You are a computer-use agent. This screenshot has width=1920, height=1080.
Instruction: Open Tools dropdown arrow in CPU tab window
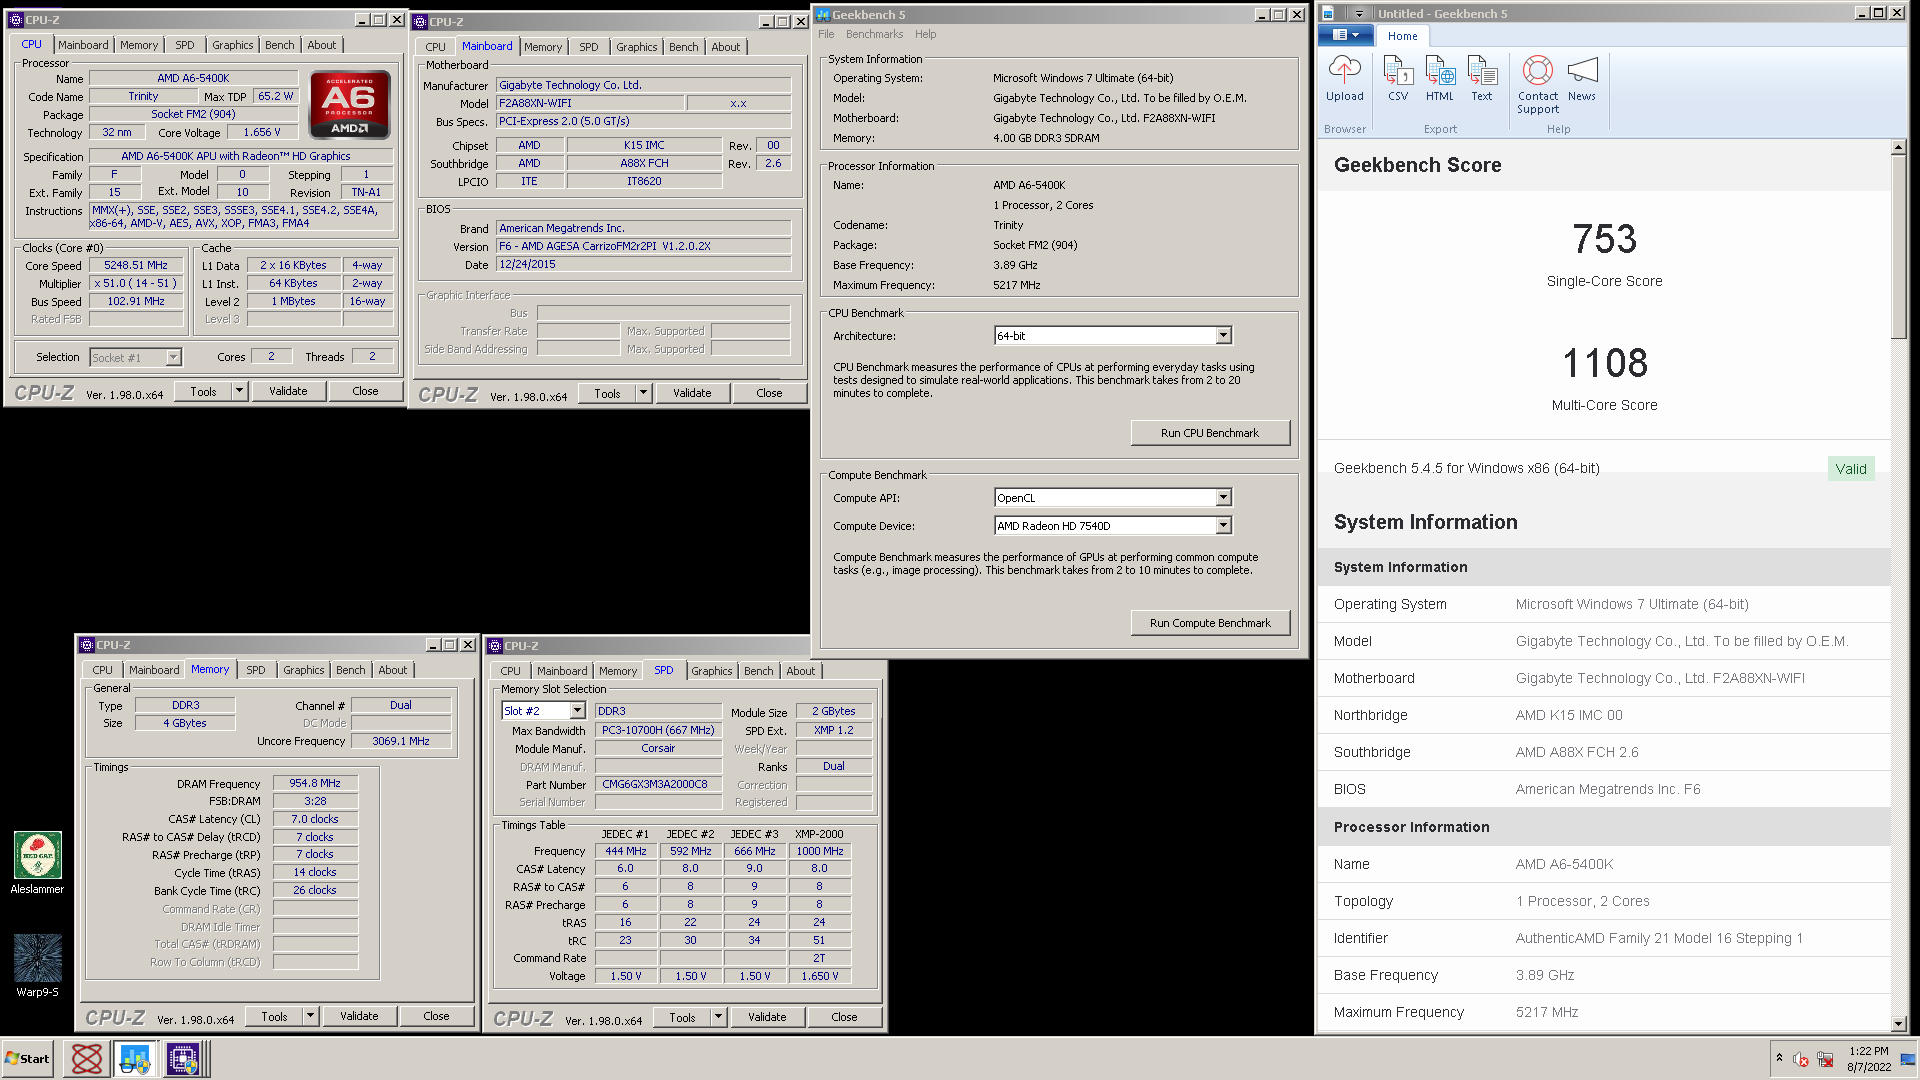pos(239,391)
